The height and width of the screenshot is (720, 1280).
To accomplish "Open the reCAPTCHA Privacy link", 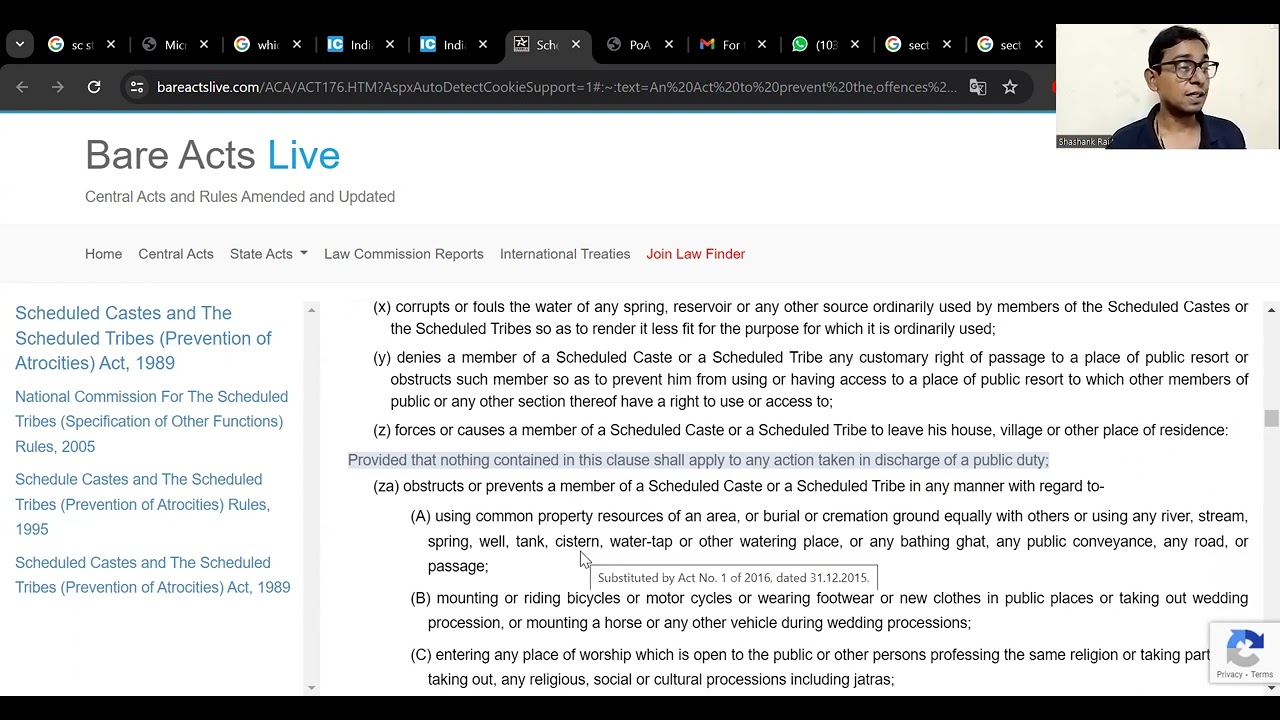I will [x=1231, y=675].
